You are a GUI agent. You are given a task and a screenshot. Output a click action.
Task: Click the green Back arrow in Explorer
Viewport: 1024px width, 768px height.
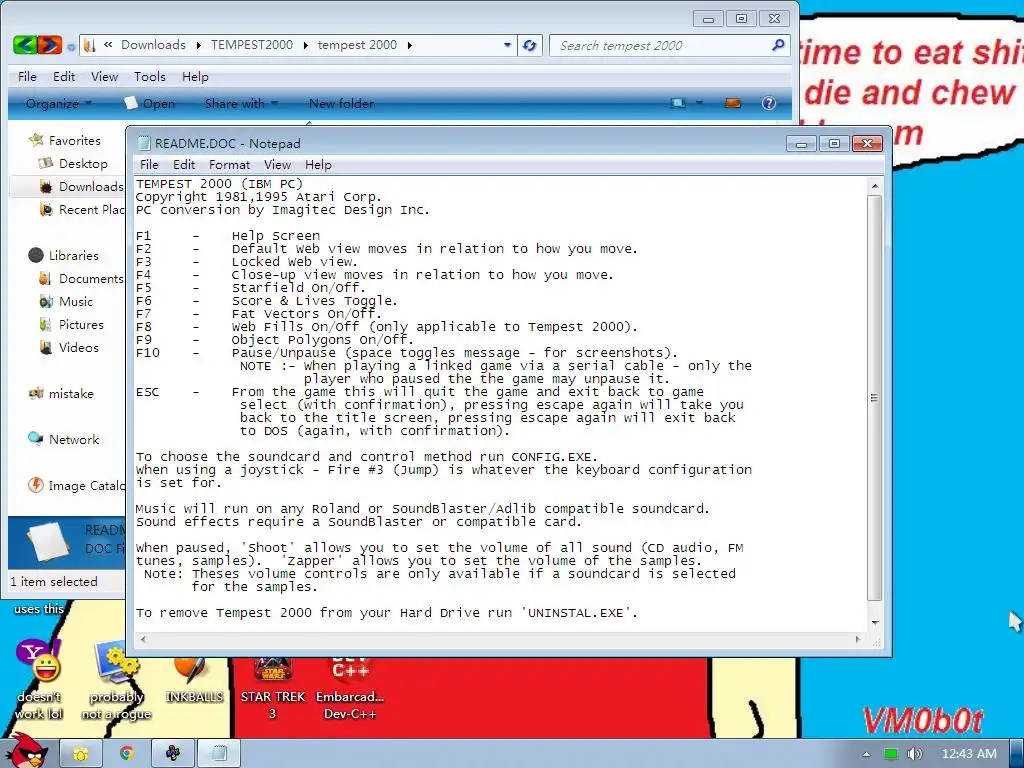(25, 45)
